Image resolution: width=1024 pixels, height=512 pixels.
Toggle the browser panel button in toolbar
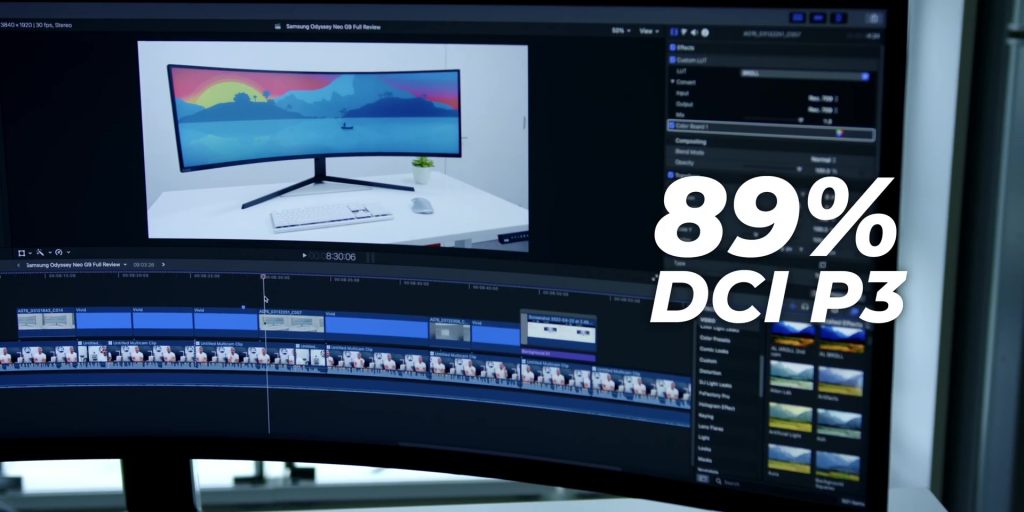click(x=797, y=18)
